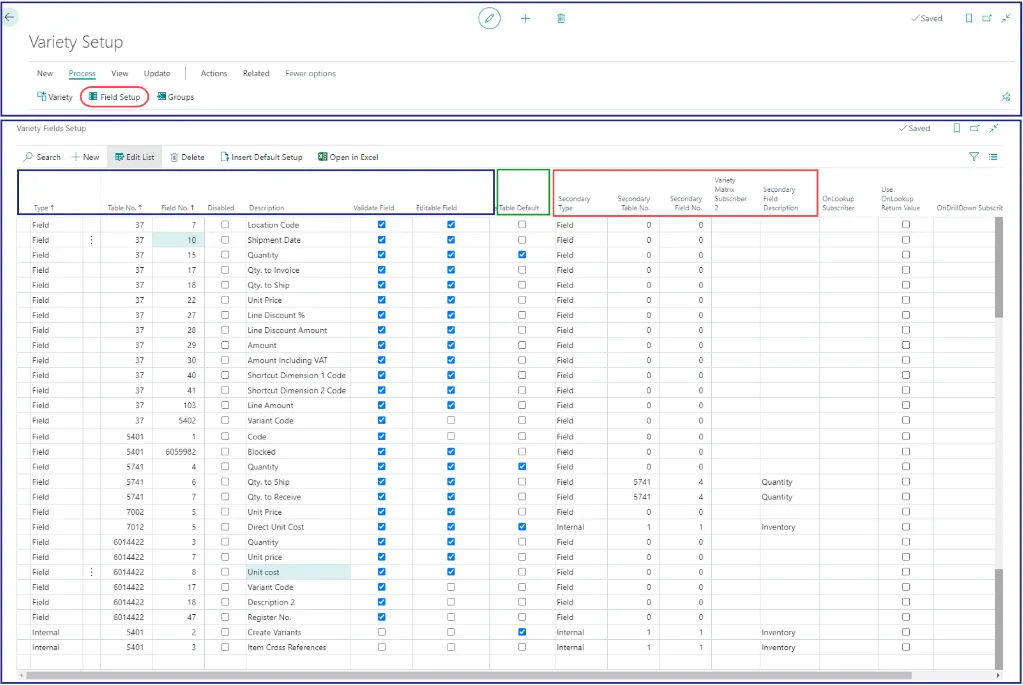Open row menu dots for Shipment Date row

91,239
